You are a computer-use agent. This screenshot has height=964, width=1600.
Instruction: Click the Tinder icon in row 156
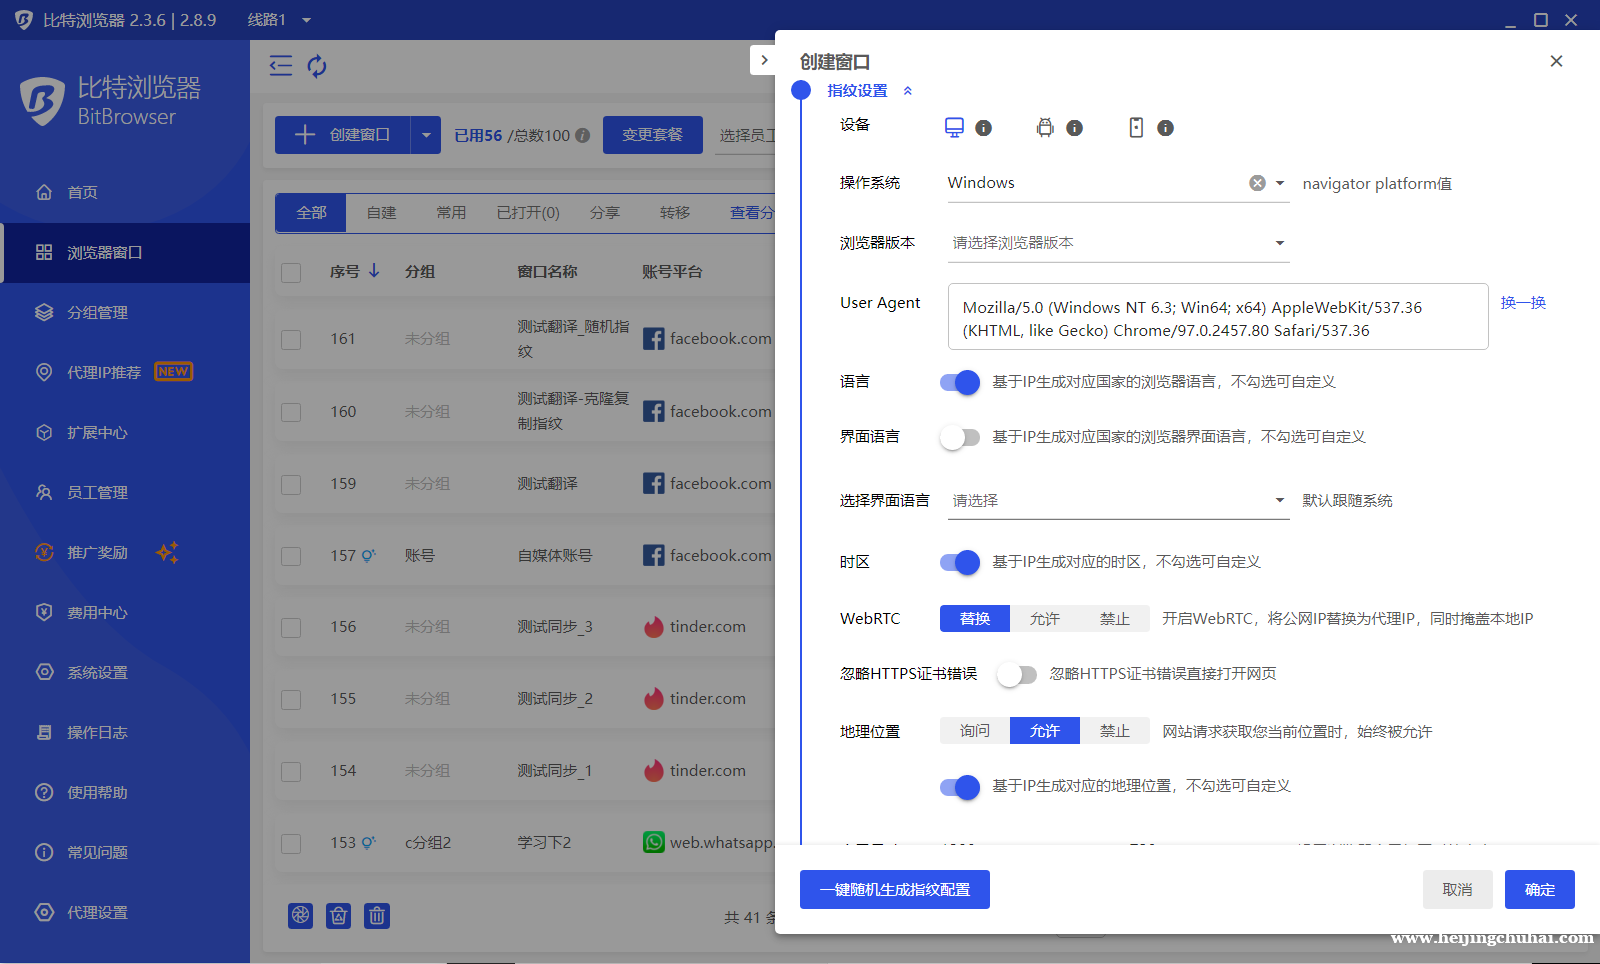pos(654,627)
